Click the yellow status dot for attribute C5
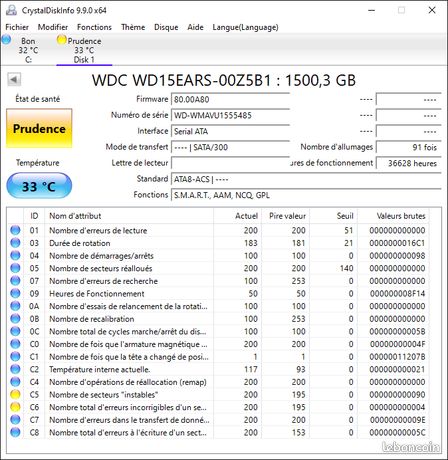The image size is (448, 460). point(15,394)
